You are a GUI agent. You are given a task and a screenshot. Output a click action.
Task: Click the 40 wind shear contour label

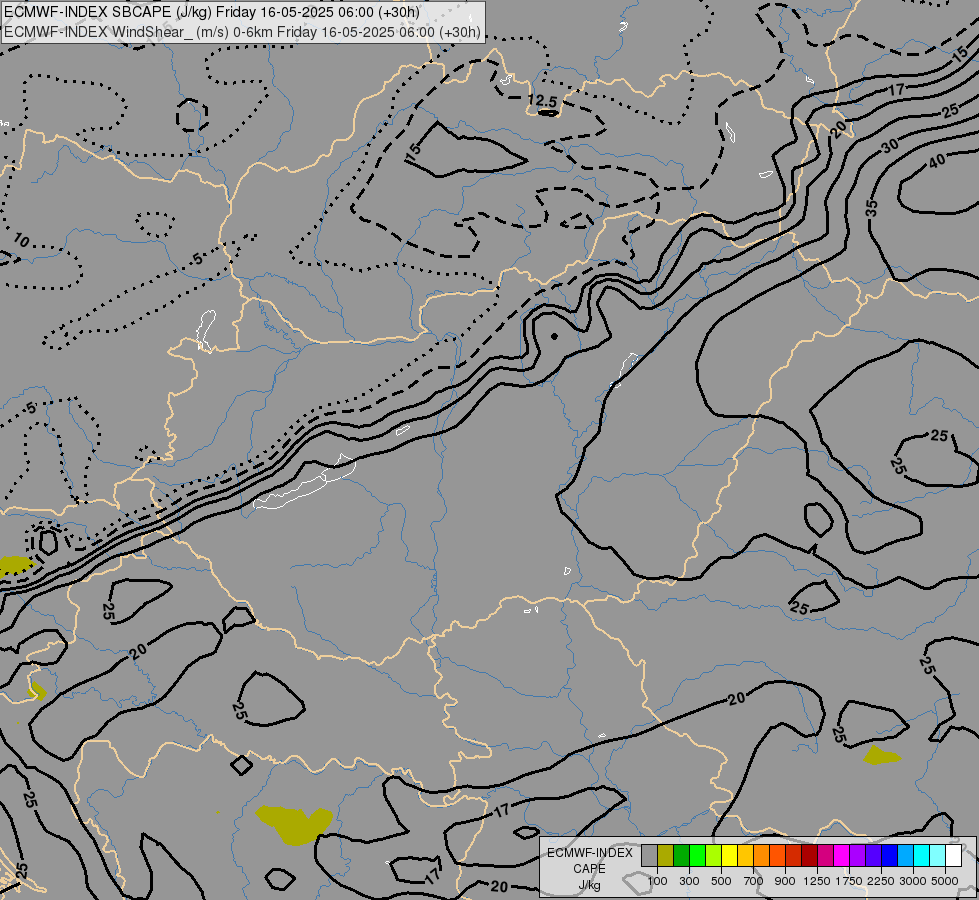click(937, 161)
